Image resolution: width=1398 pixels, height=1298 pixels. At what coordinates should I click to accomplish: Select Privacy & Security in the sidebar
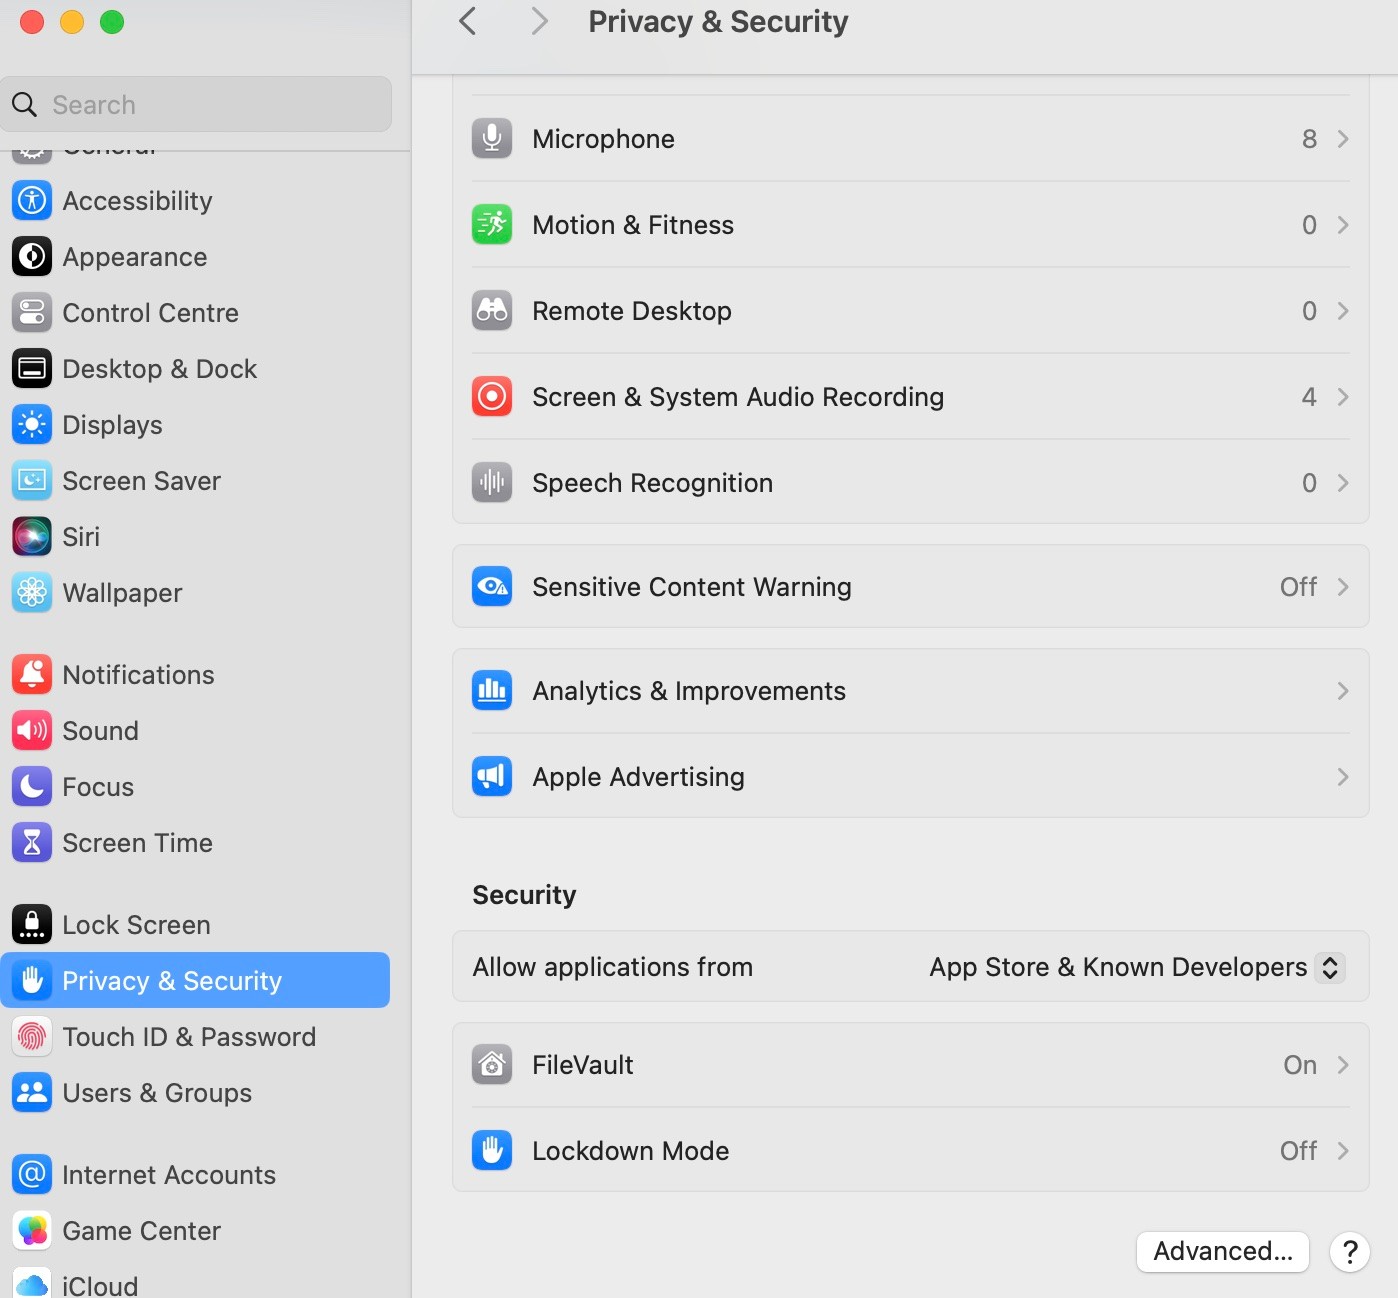[195, 980]
